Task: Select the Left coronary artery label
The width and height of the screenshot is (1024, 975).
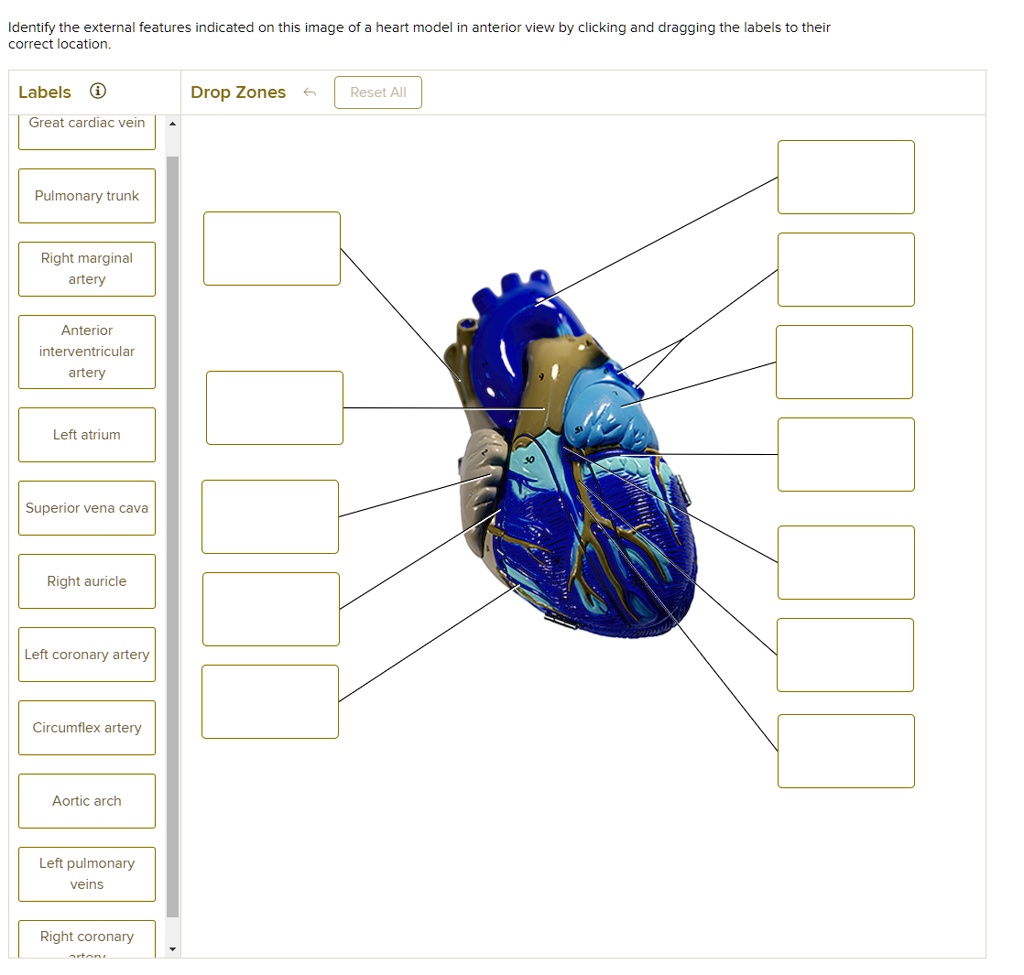Action: point(86,654)
